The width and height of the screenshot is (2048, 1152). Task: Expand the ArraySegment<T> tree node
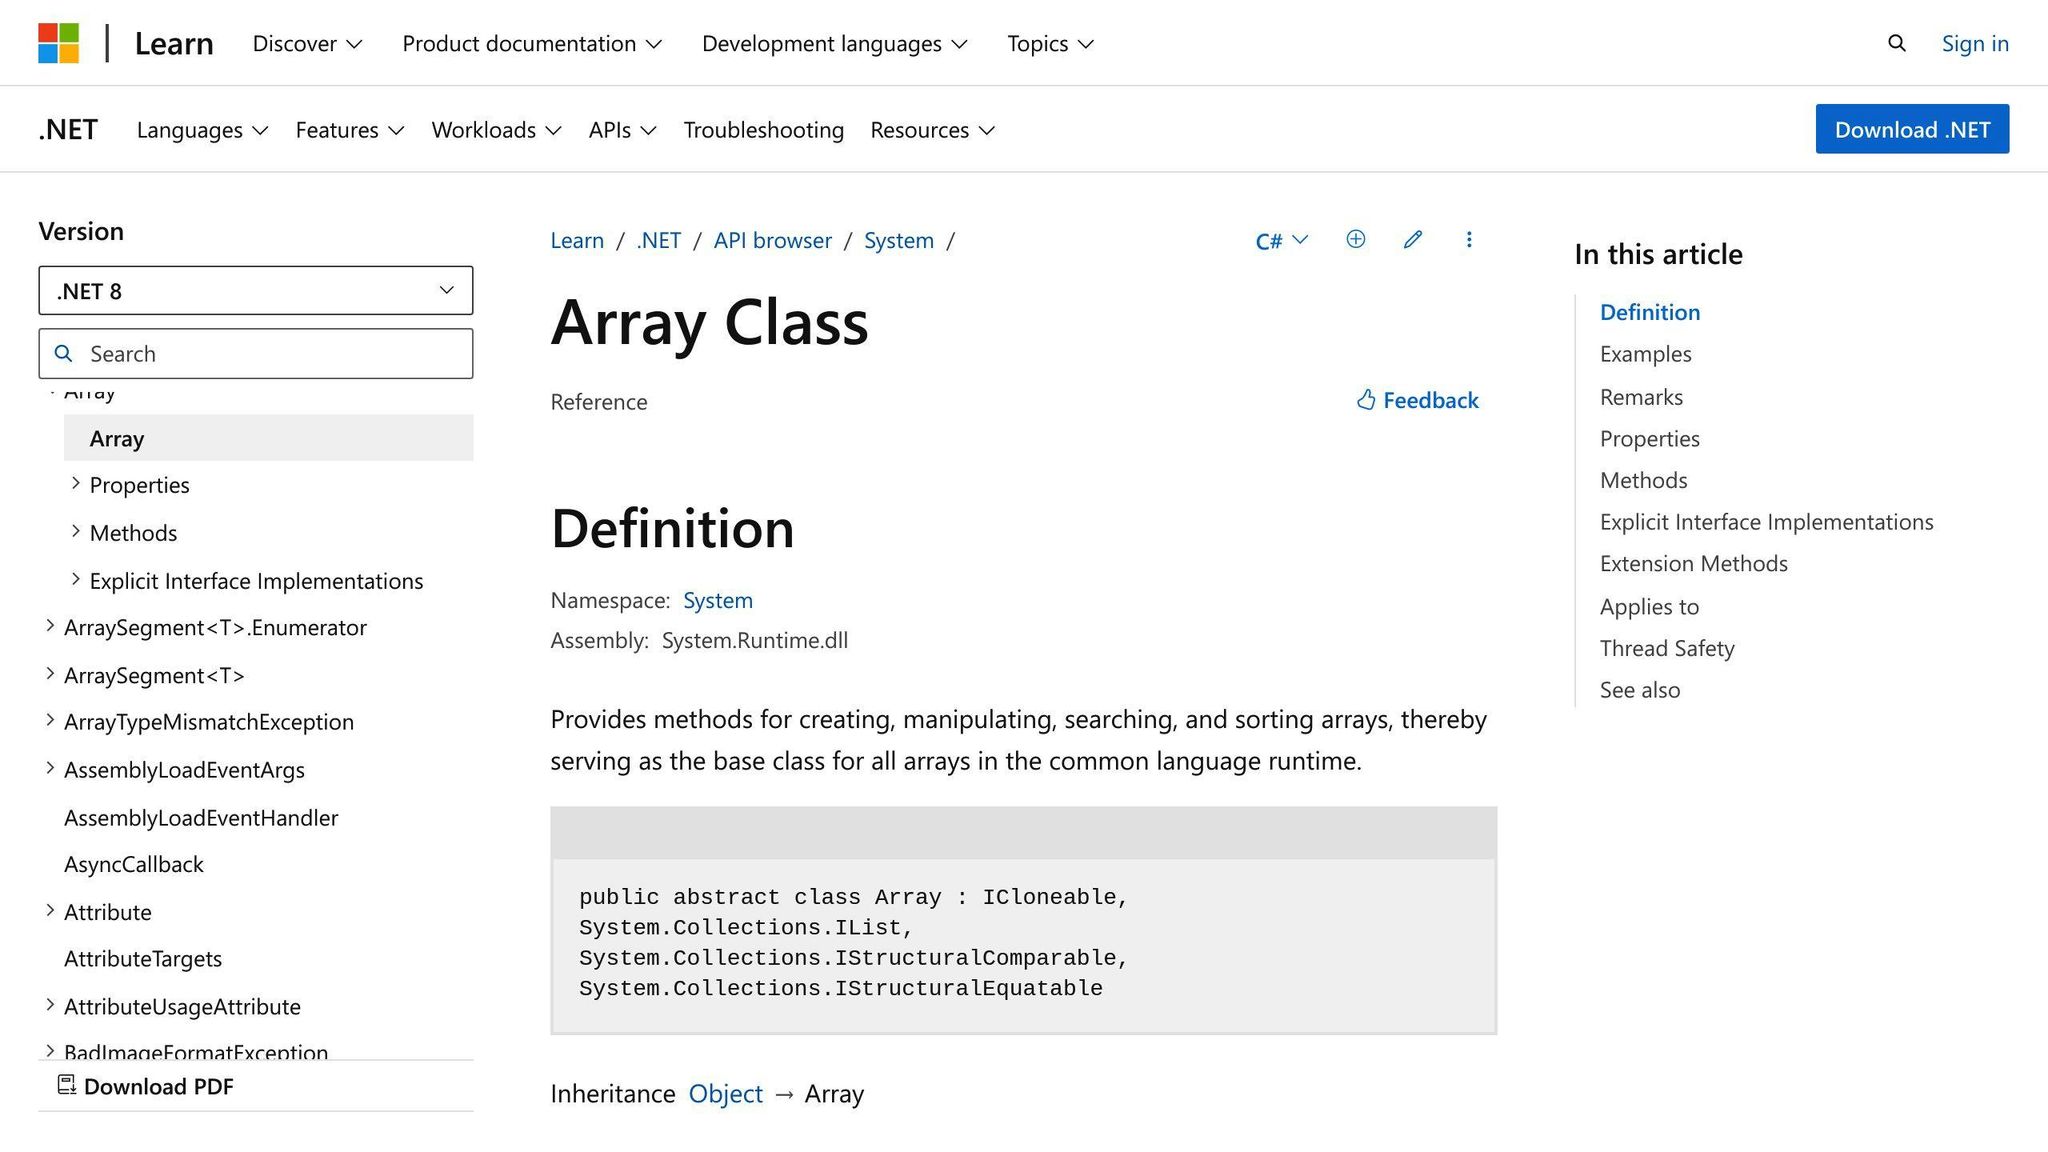coord(51,673)
